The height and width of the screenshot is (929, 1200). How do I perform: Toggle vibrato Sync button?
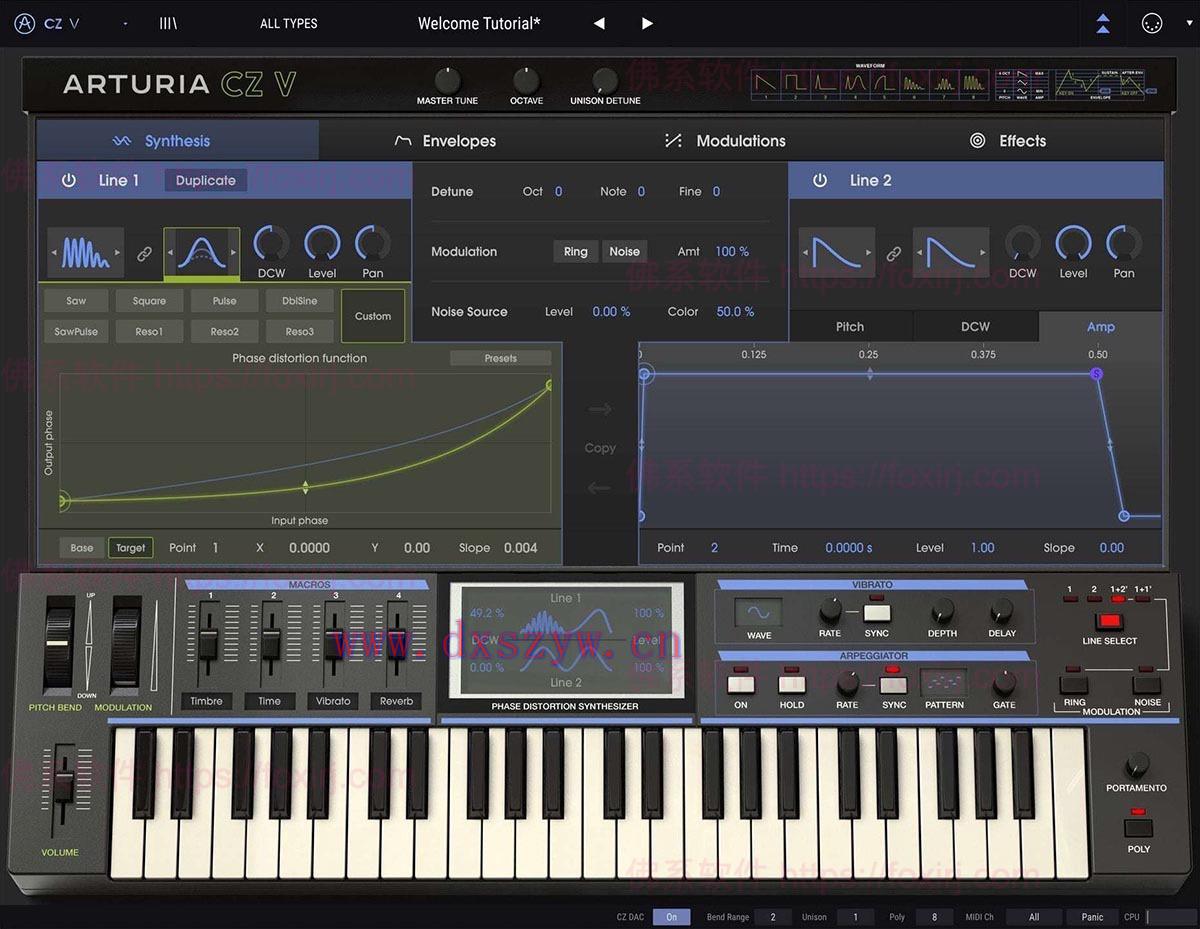pos(877,613)
